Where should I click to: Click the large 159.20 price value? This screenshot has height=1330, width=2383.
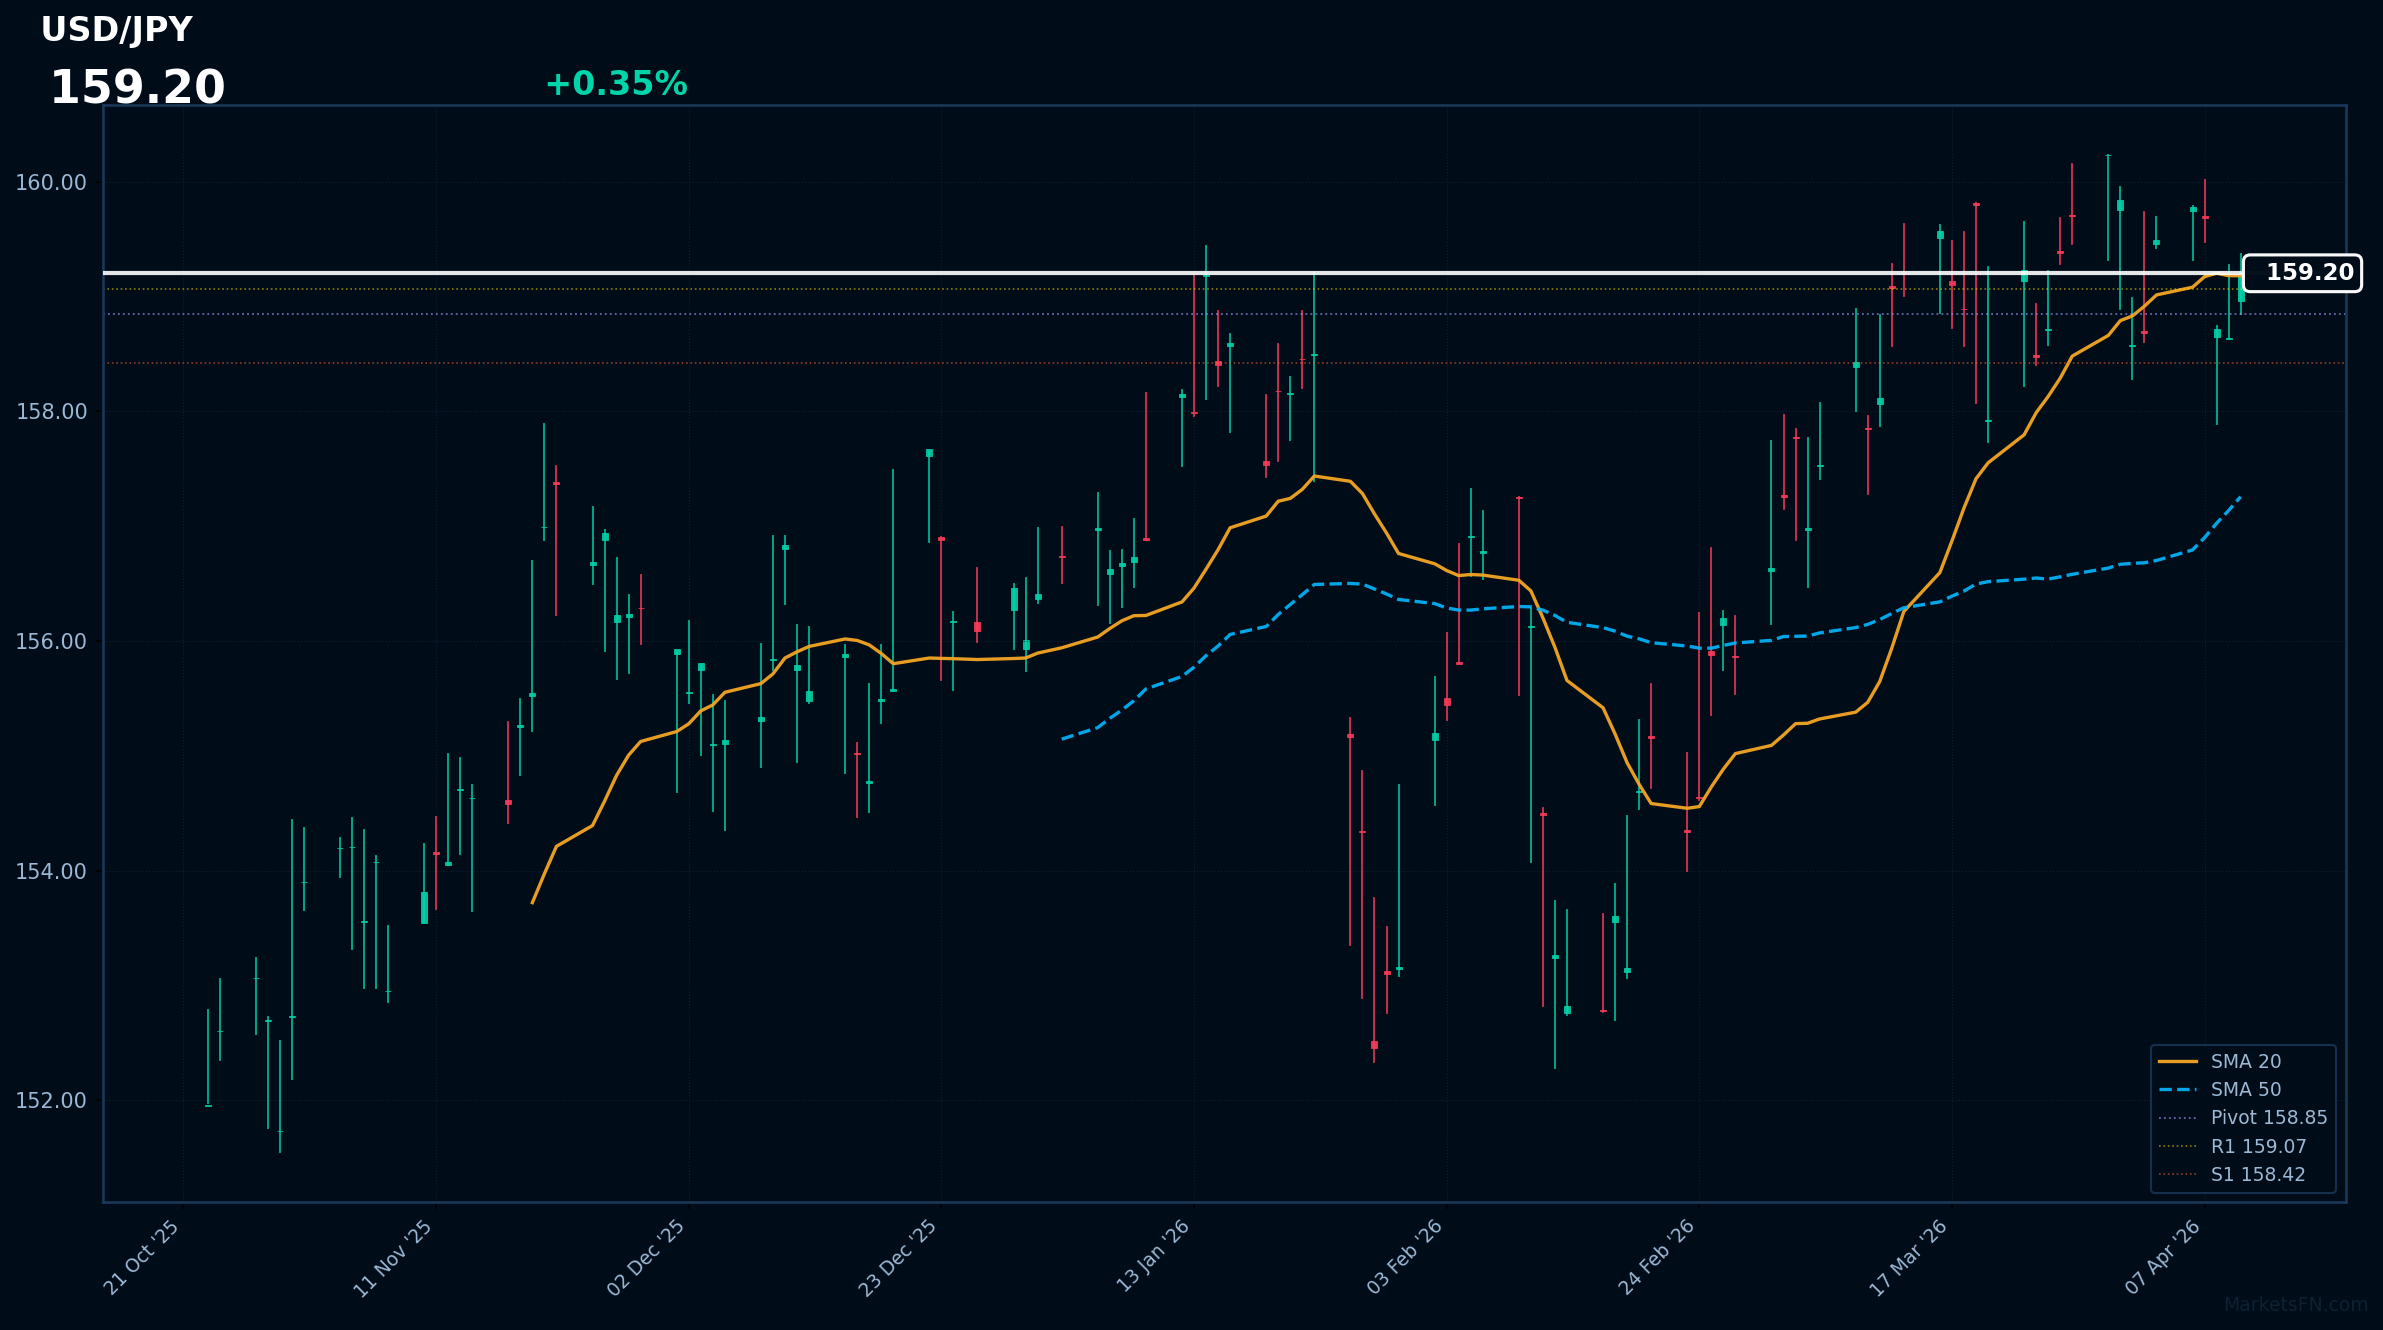137,88
